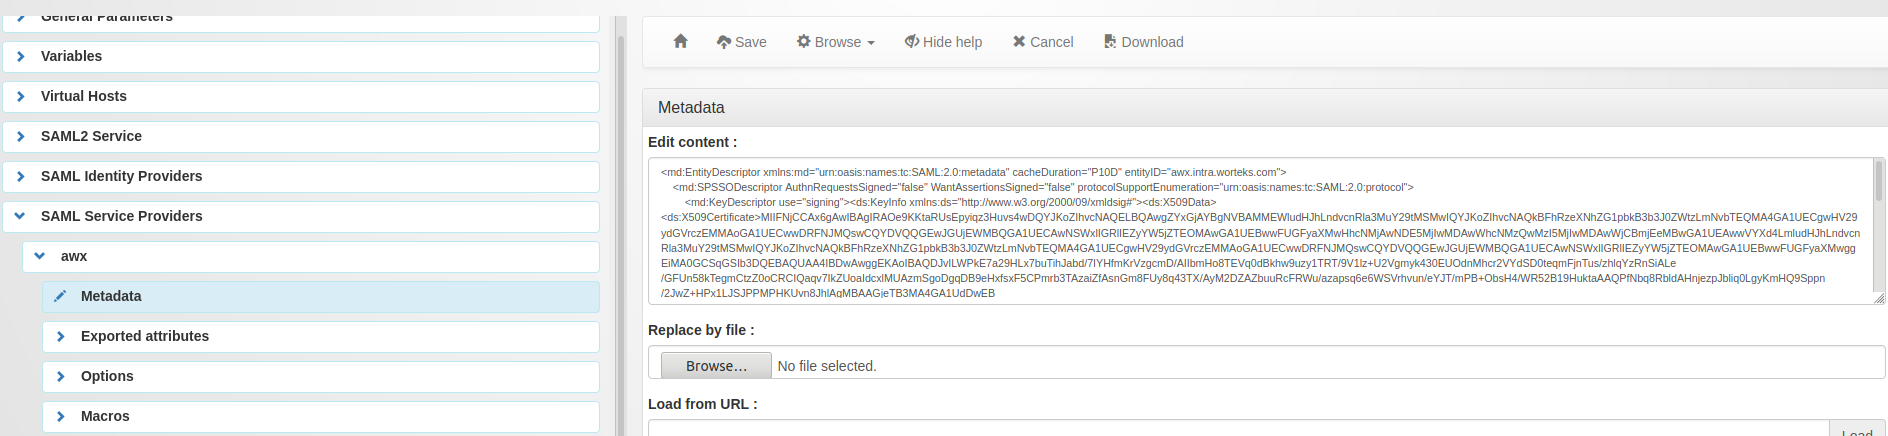Click the Save cloud icon

pyautogui.click(x=724, y=42)
